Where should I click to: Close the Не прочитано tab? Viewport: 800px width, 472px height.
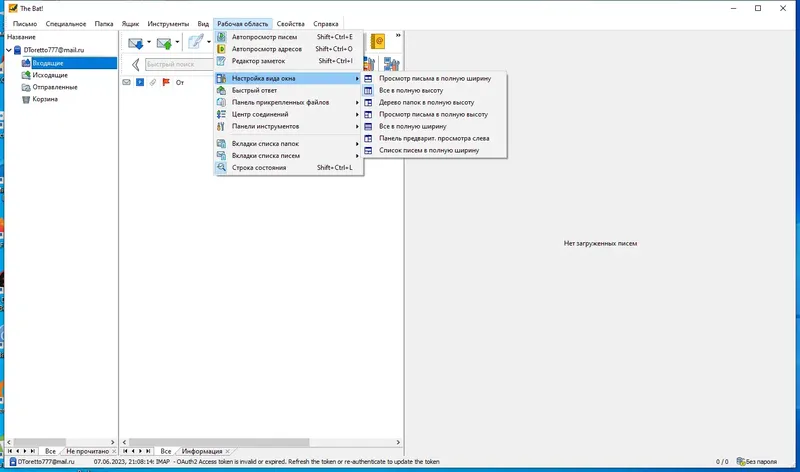(114, 452)
